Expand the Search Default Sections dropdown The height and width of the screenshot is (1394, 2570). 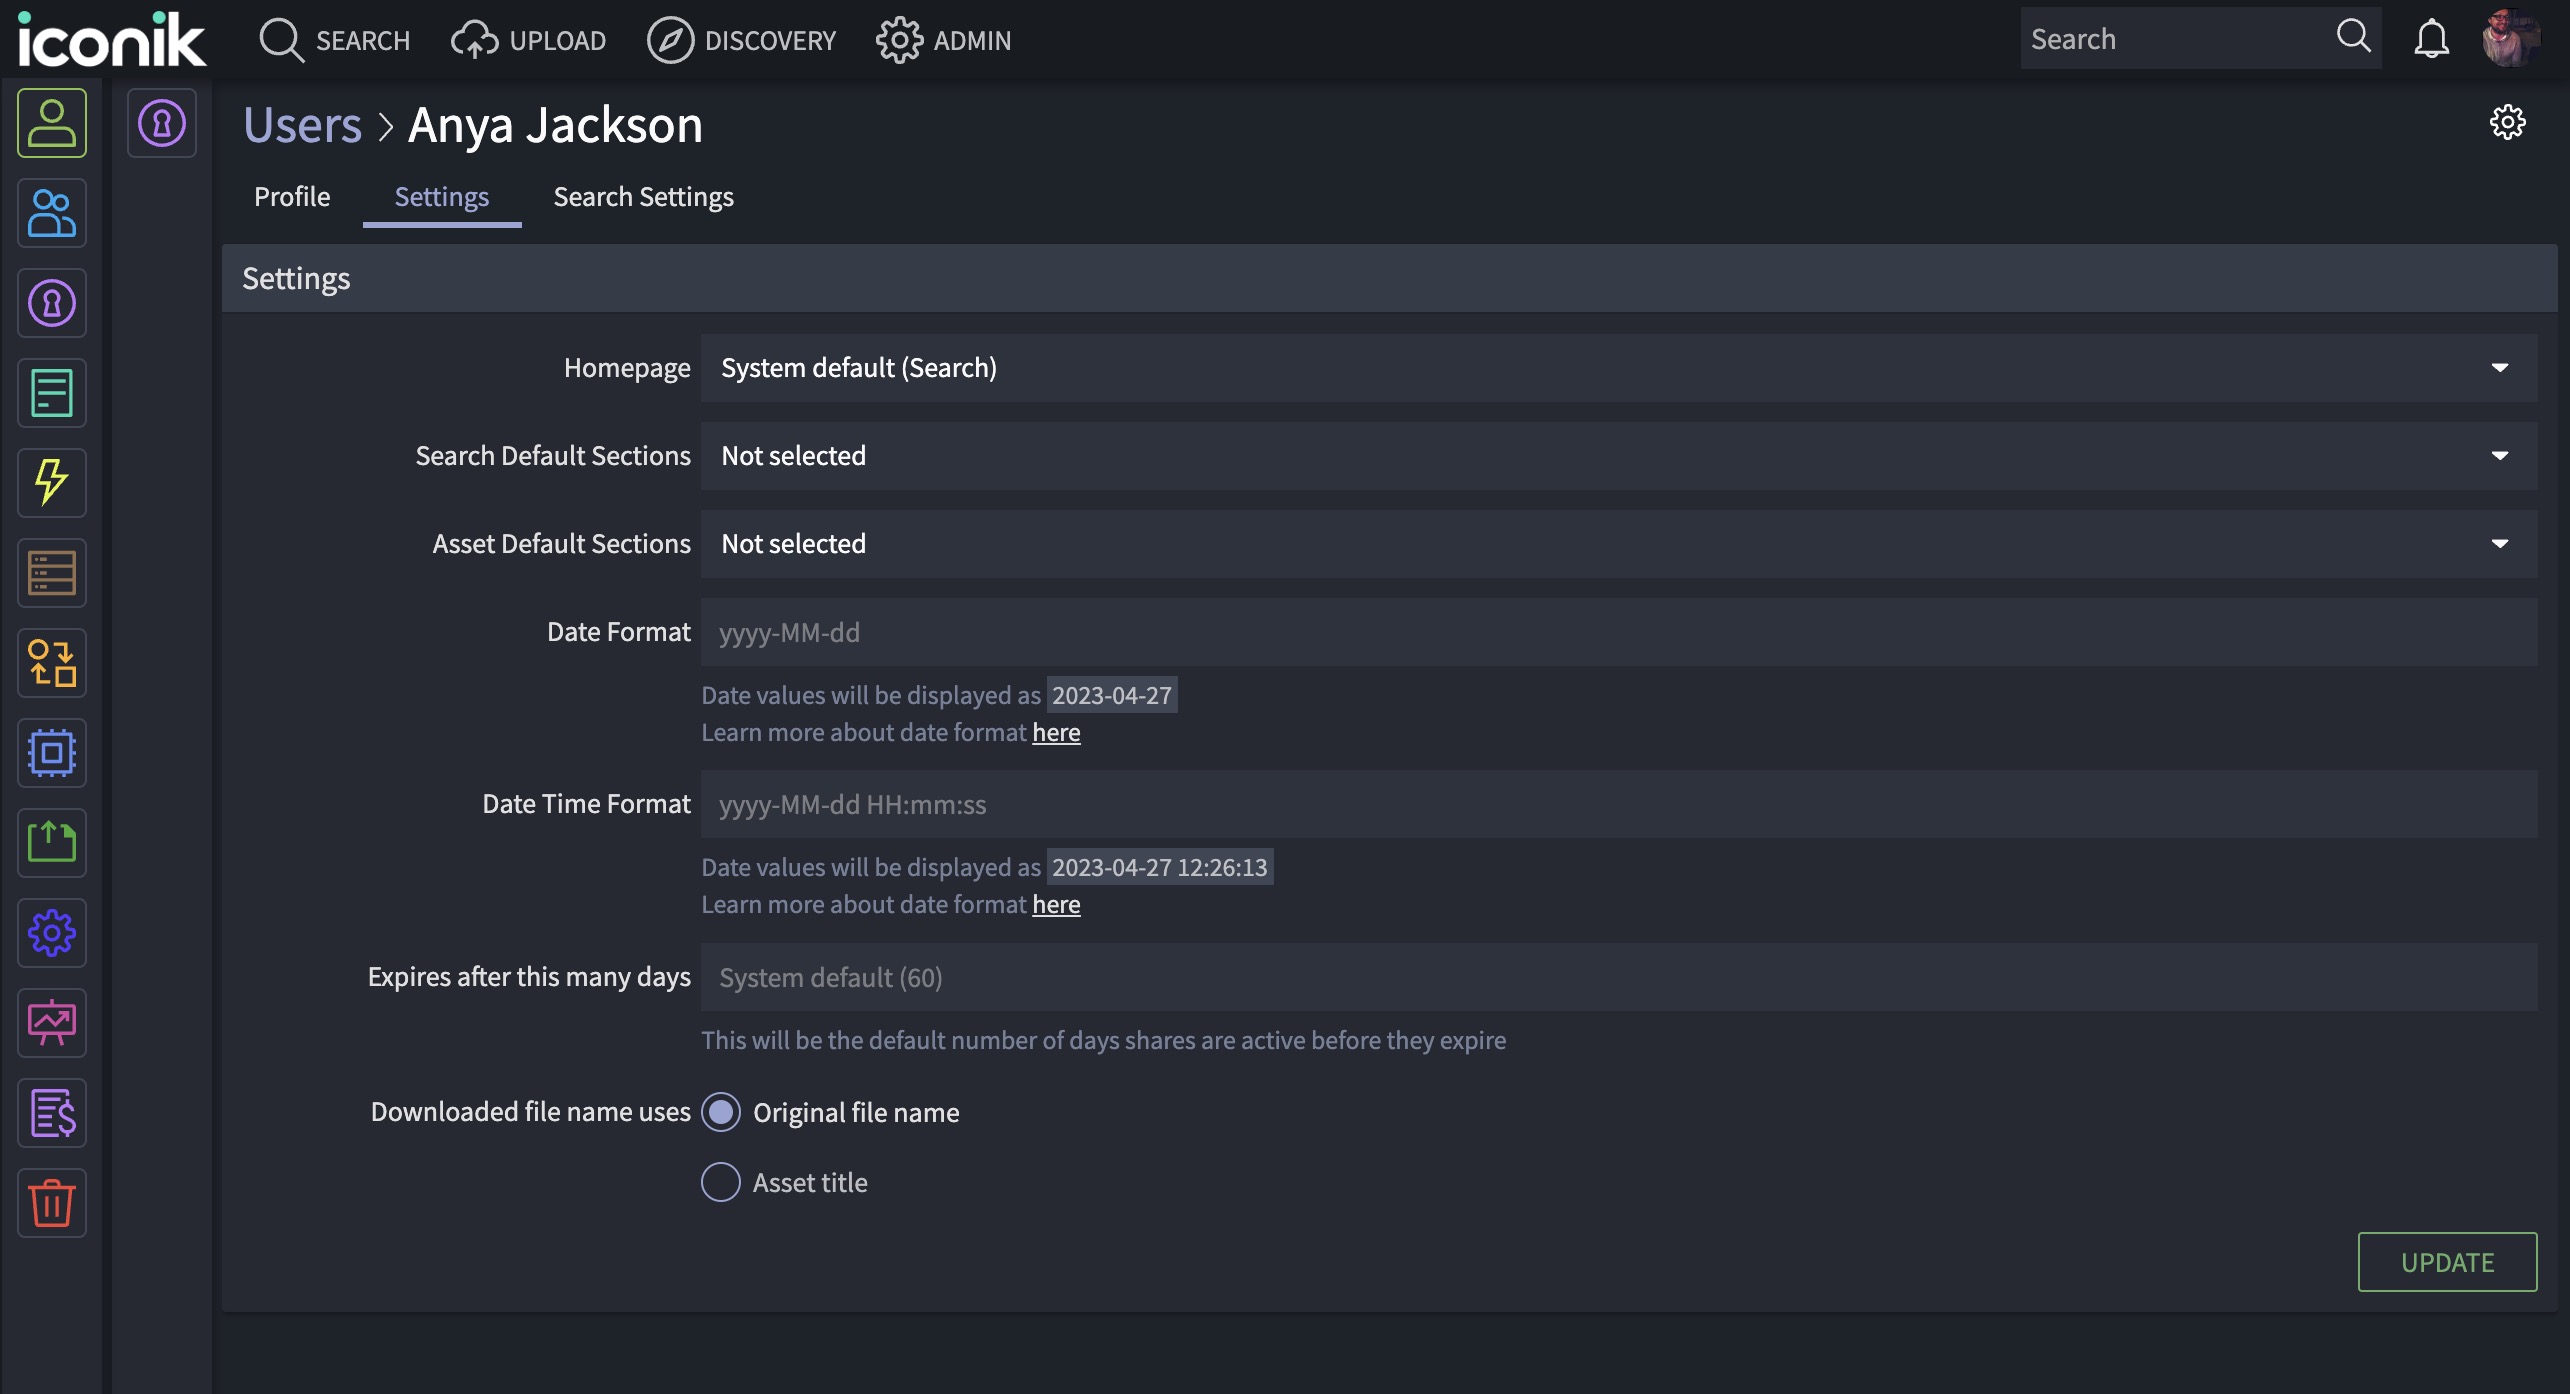[2499, 455]
